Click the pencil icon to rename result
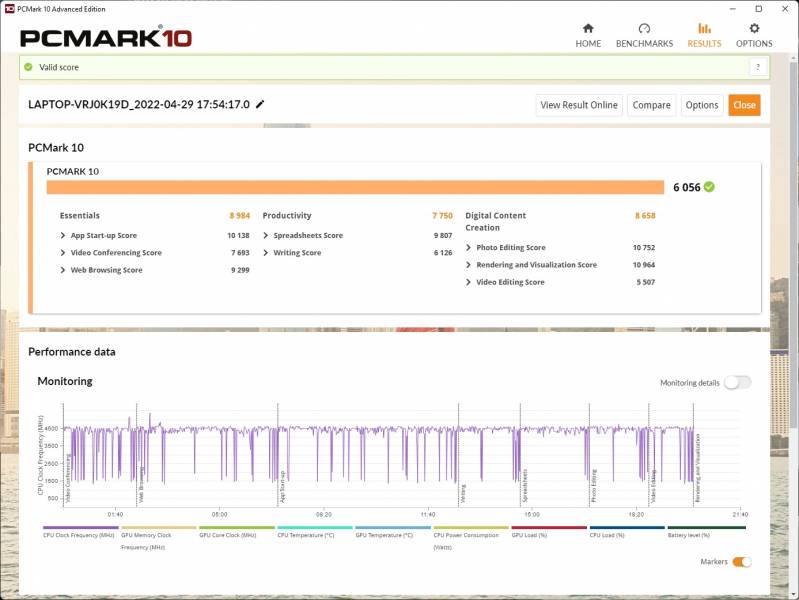This screenshot has height=600, width=799. click(x=260, y=104)
